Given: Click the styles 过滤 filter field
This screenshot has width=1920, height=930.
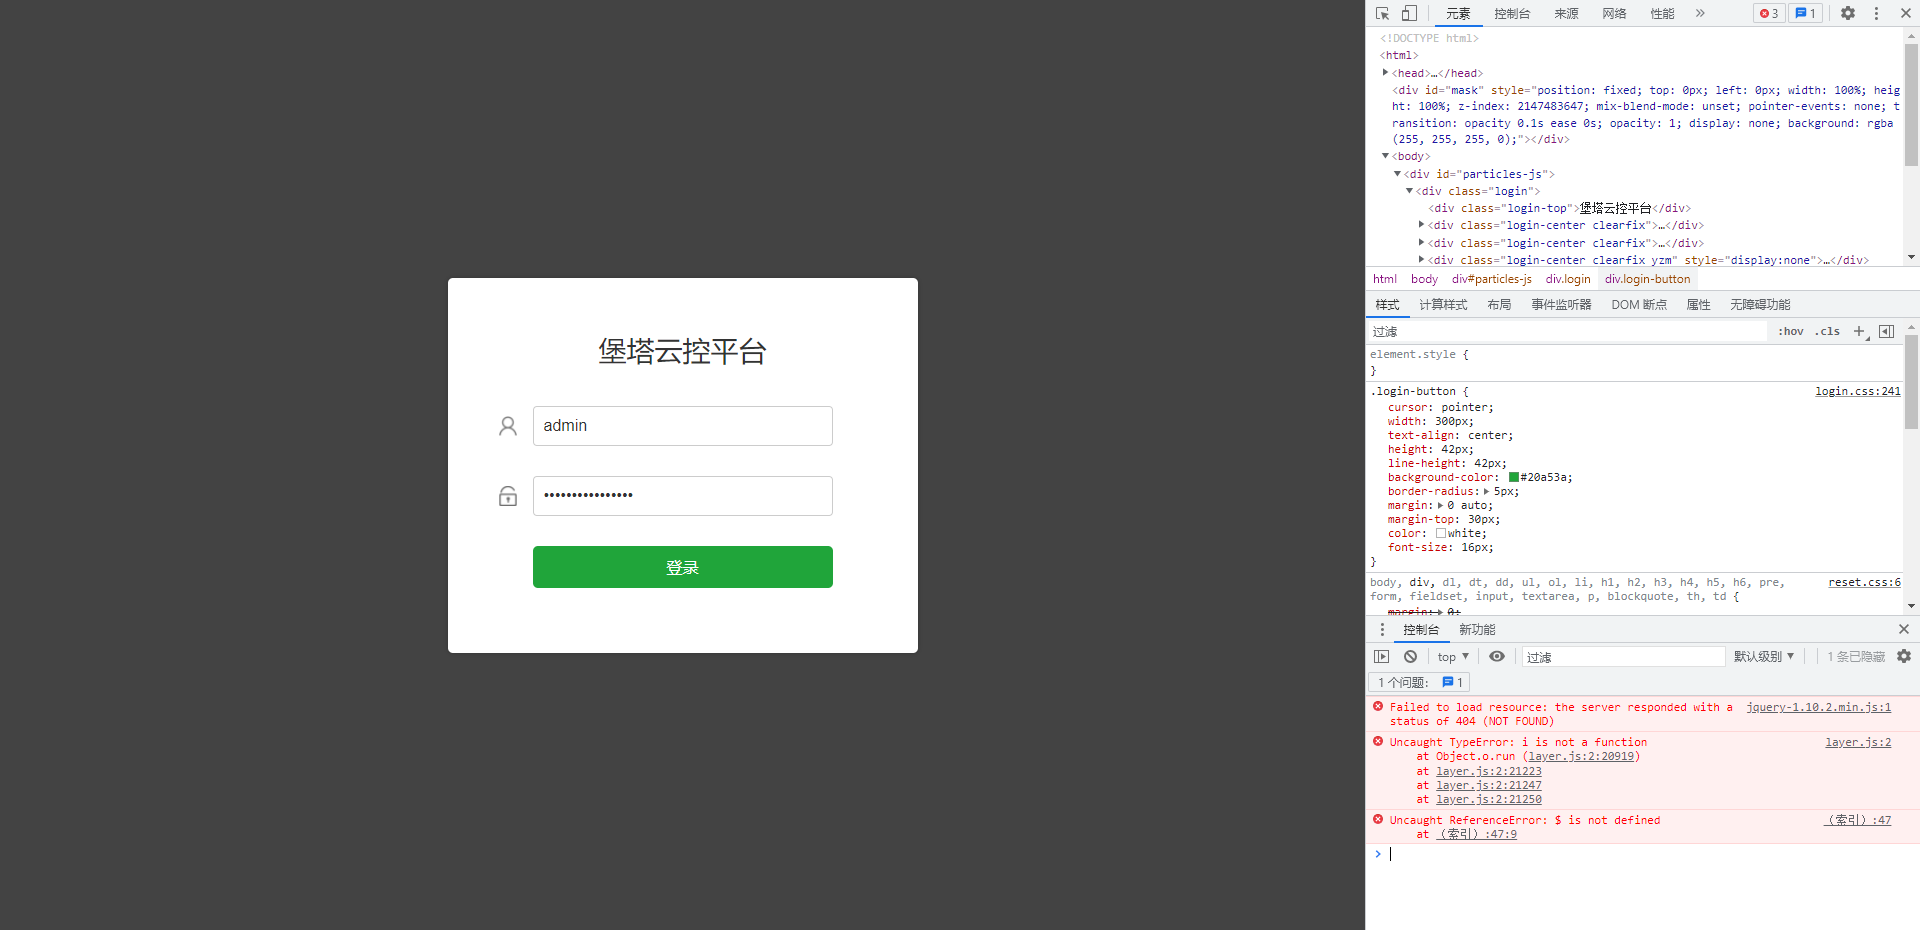Looking at the screenshot, I should pos(1566,331).
